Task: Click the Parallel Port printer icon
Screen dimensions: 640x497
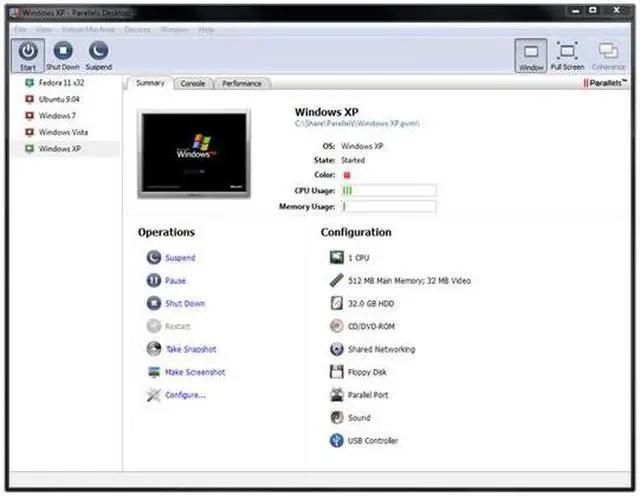Action: pos(337,395)
